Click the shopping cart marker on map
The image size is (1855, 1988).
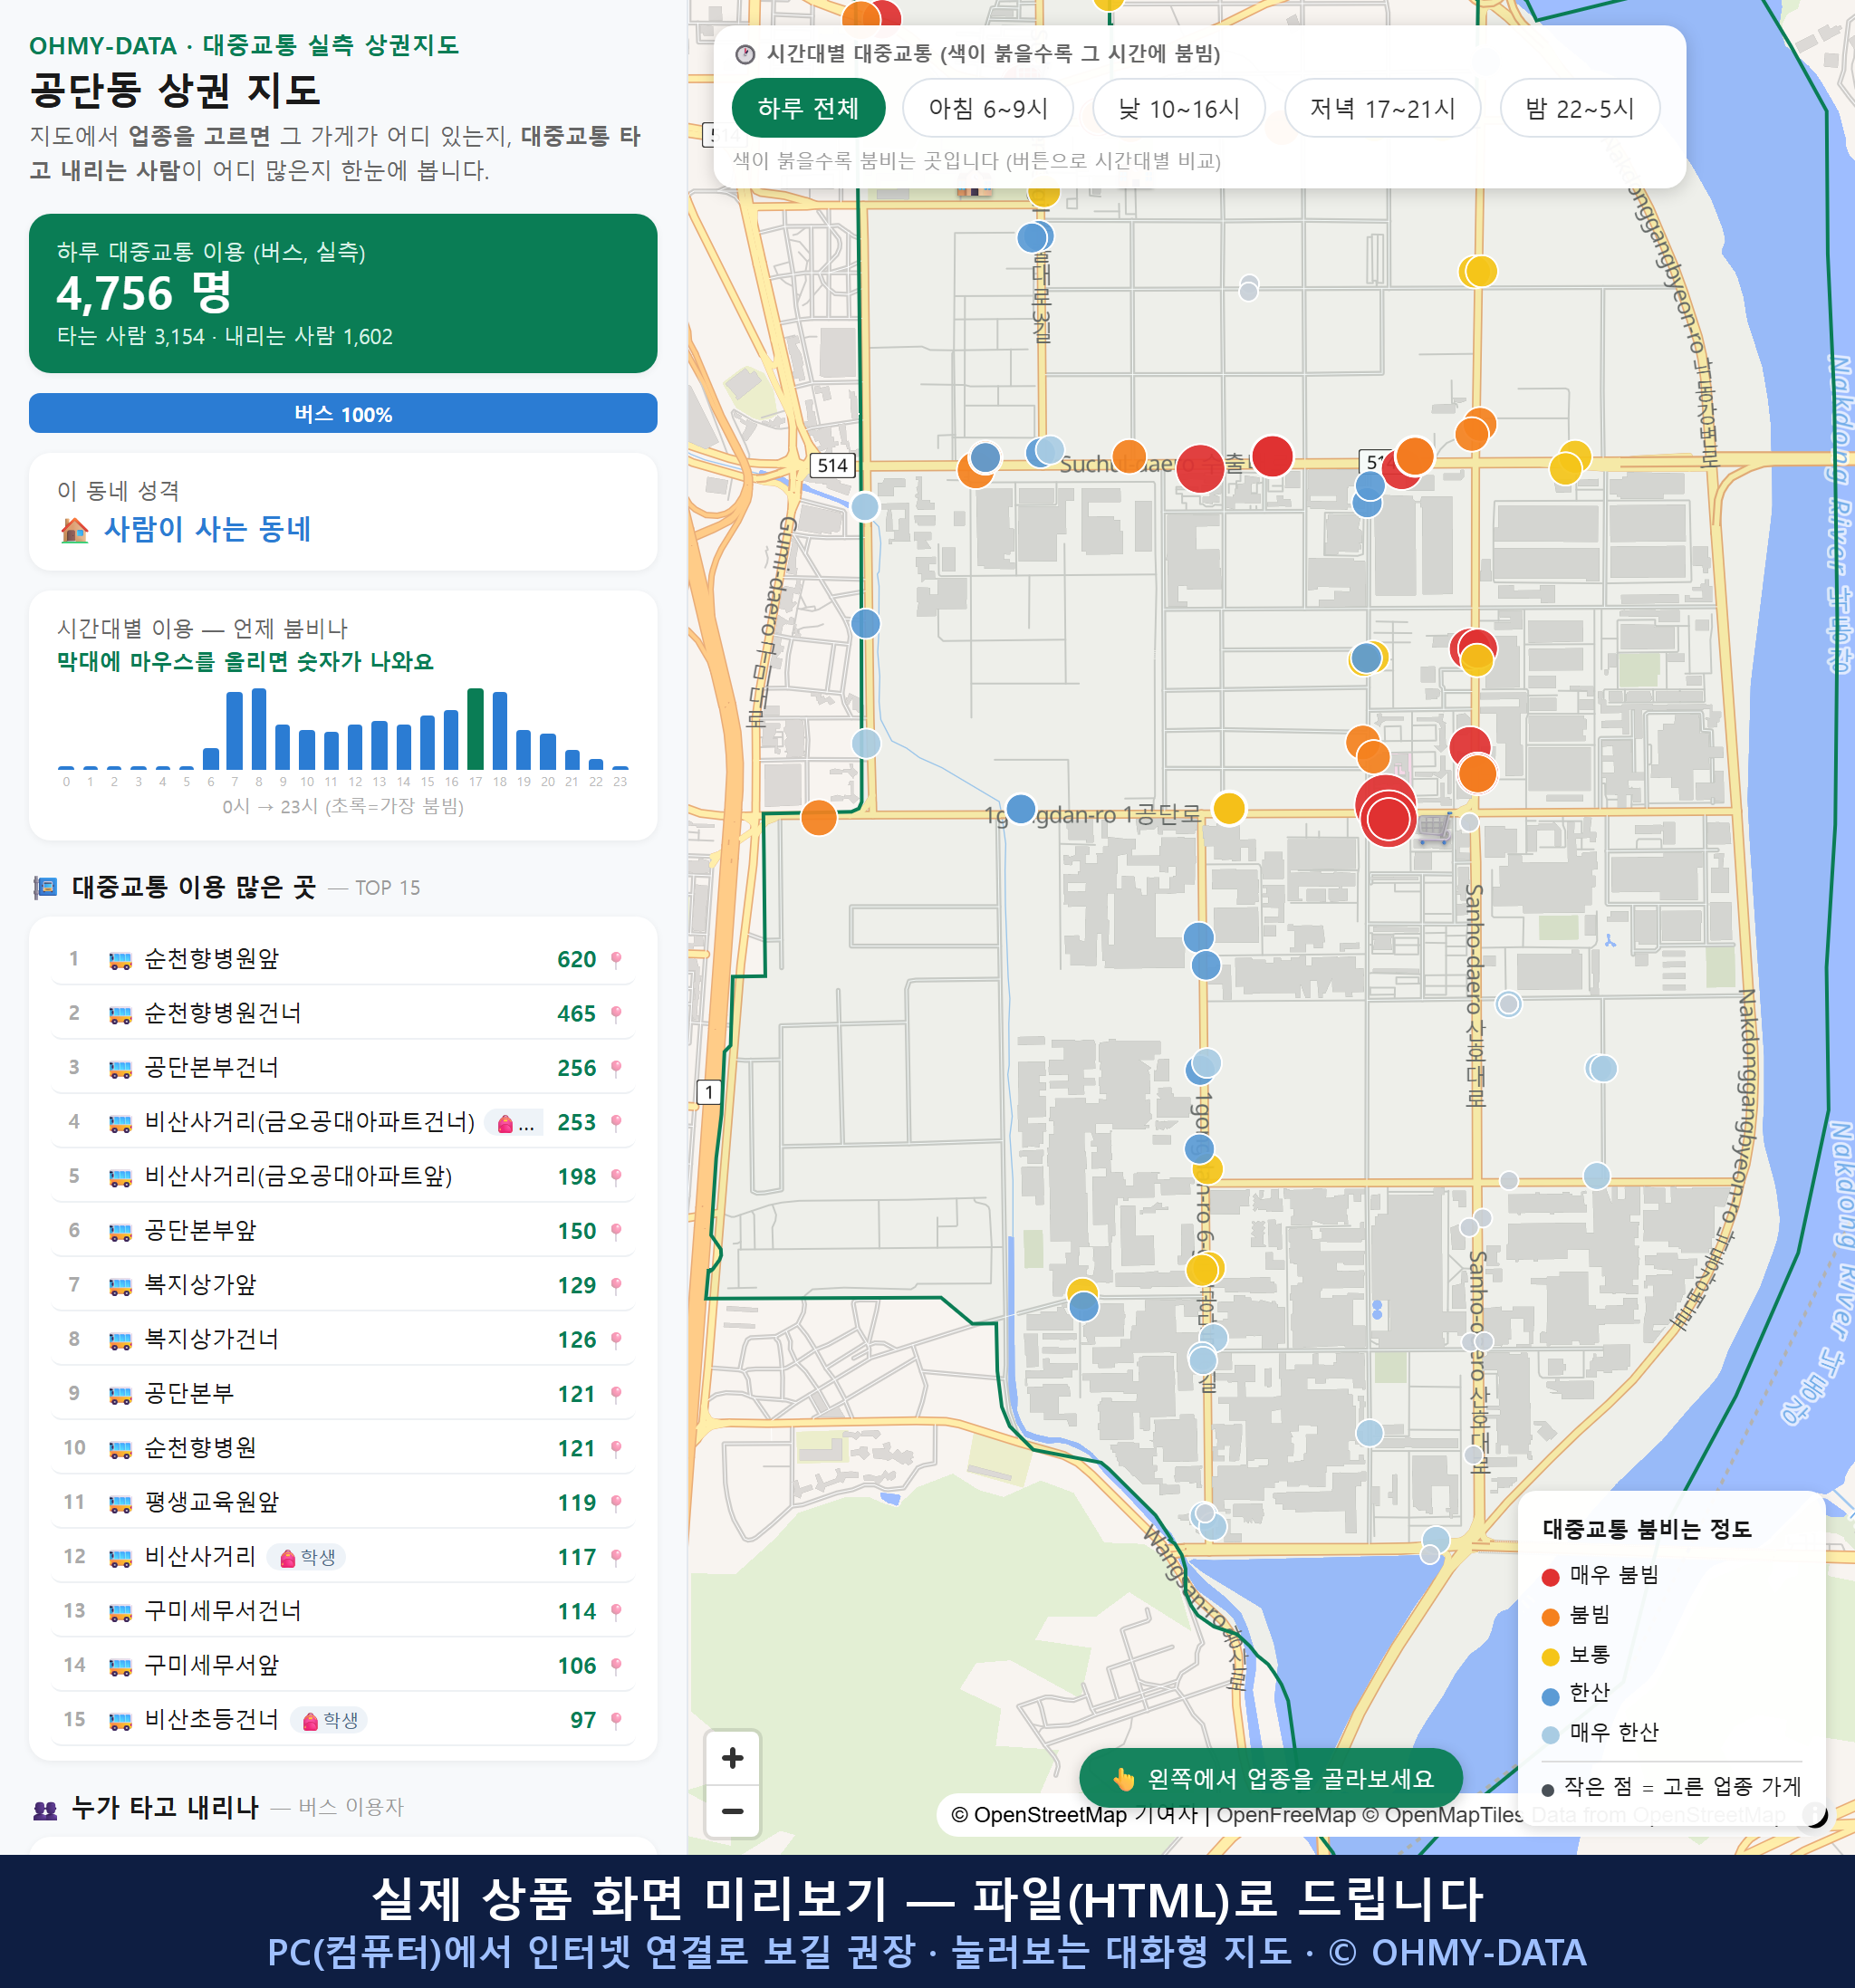click(x=1435, y=828)
